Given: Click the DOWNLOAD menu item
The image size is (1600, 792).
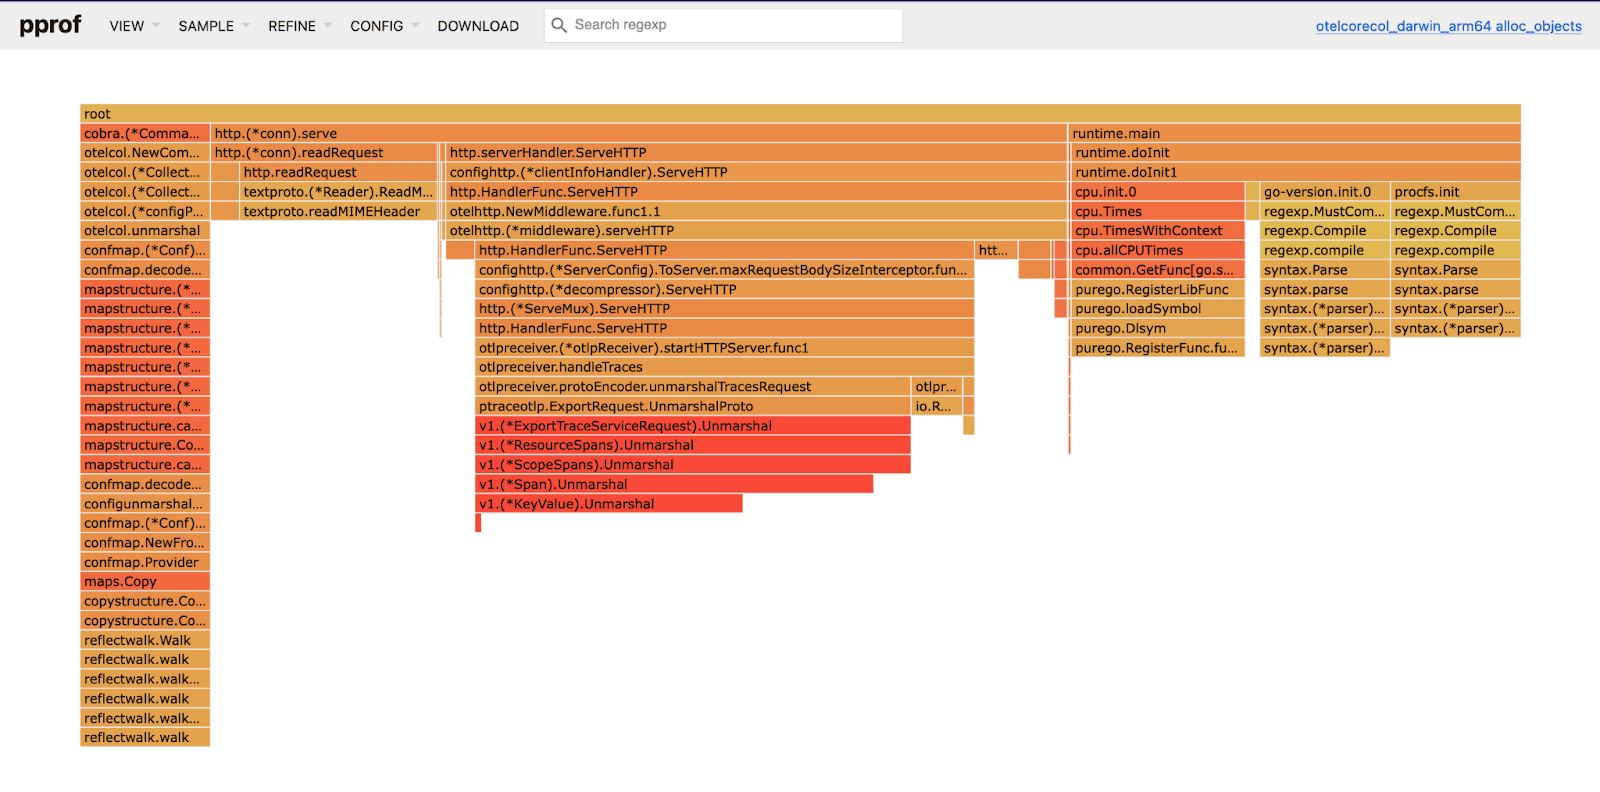Looking at the screenshot, I should click(x=478, y=26).
